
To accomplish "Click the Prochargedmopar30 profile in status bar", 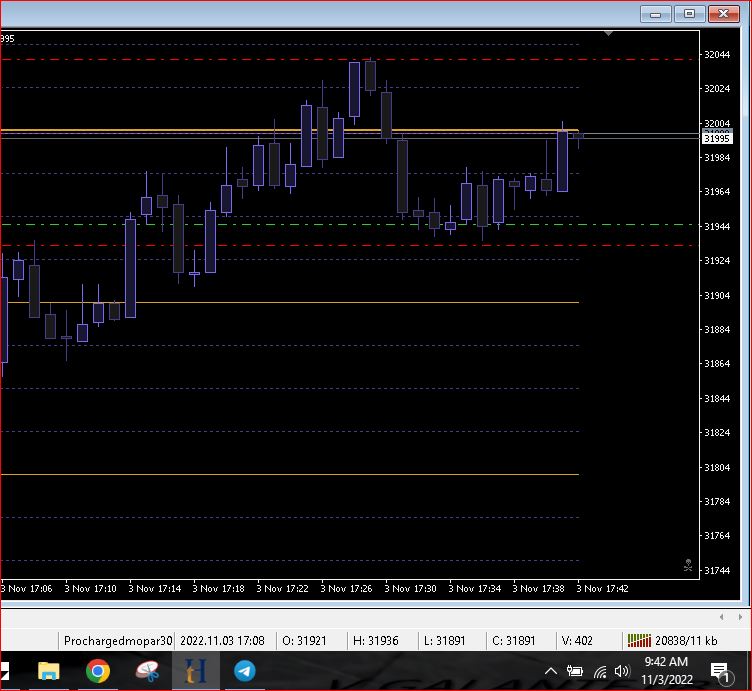I will coord(118,640).
